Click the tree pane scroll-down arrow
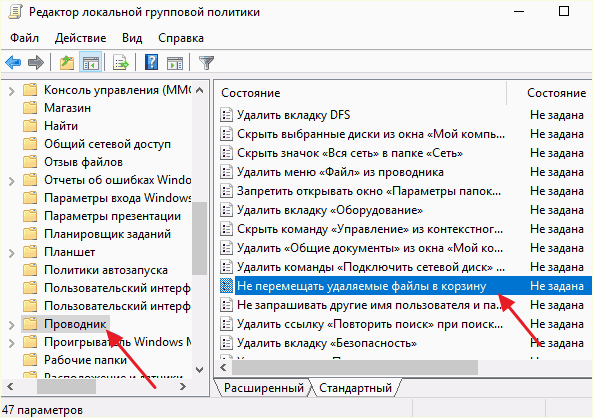The image size is (593, 418). coord(200,369)
